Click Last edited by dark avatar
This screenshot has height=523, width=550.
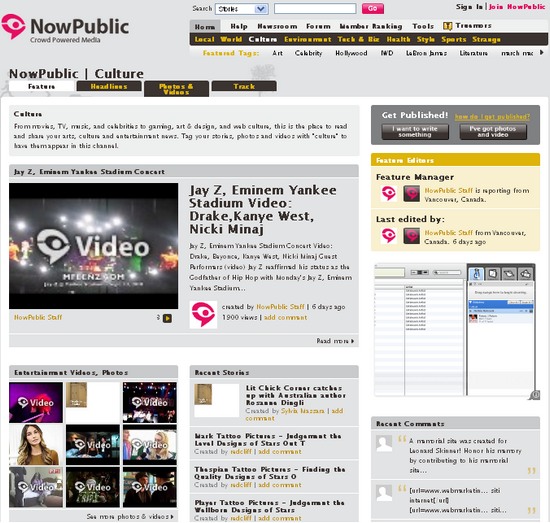tap(411, 235)
